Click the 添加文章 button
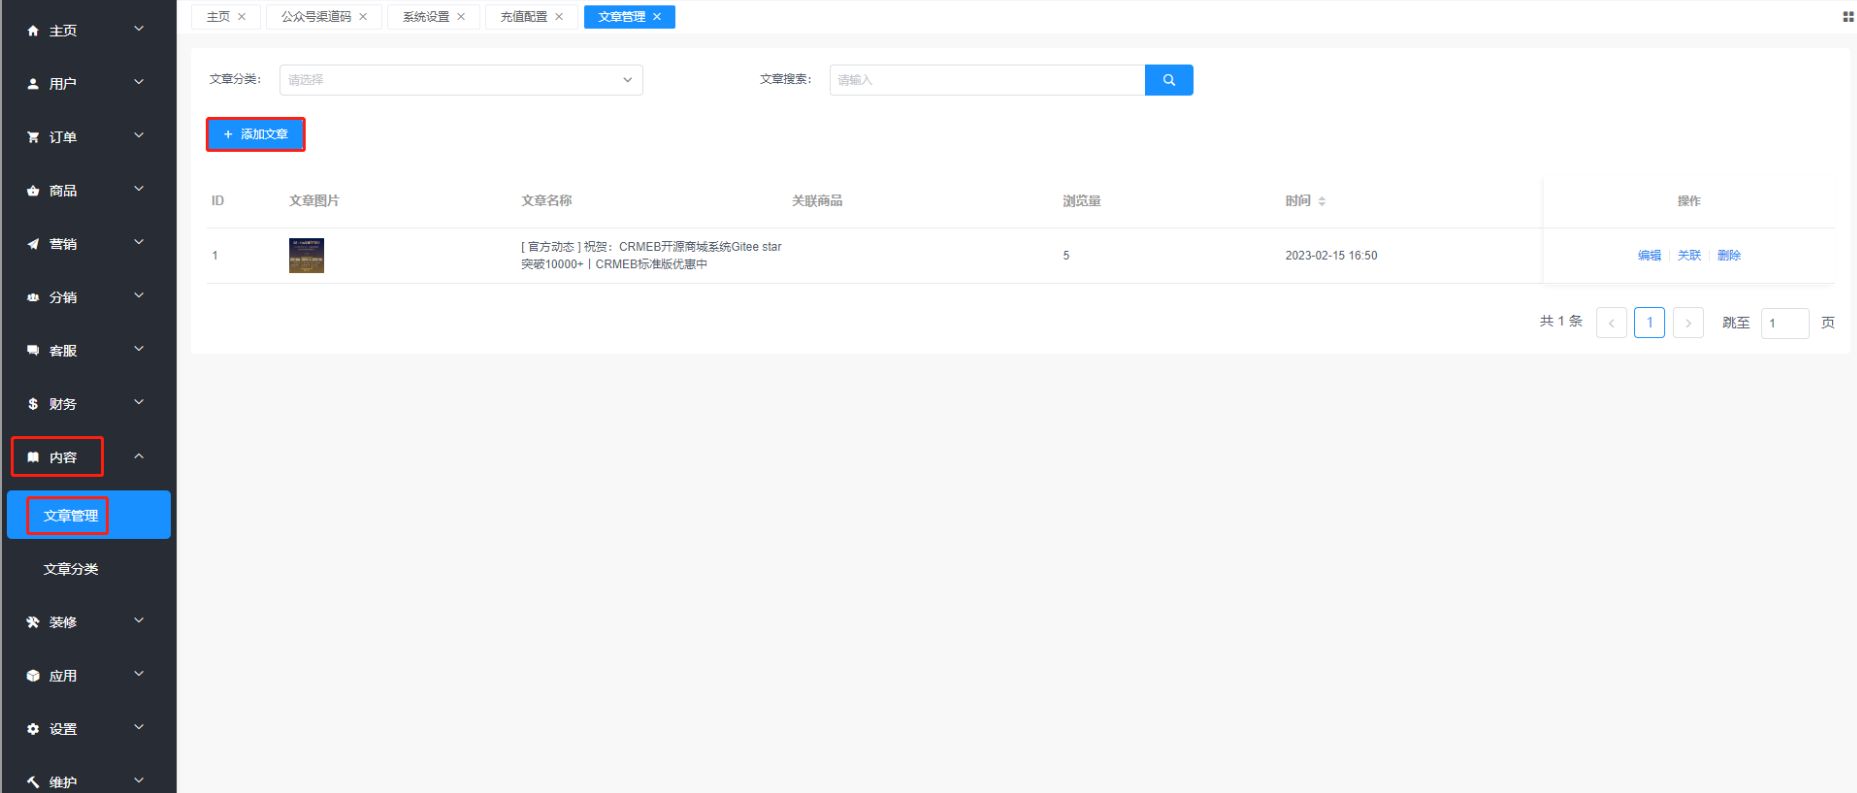 (x=256, y=134)
